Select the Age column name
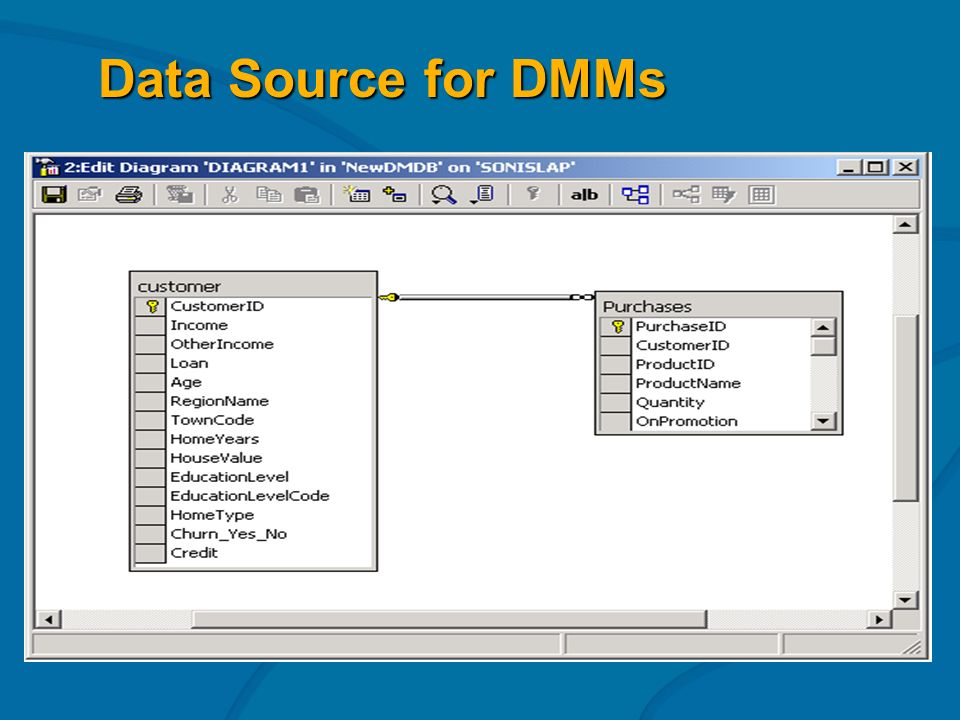This screenshot has height=720, width=960. (x=186, y=382)
